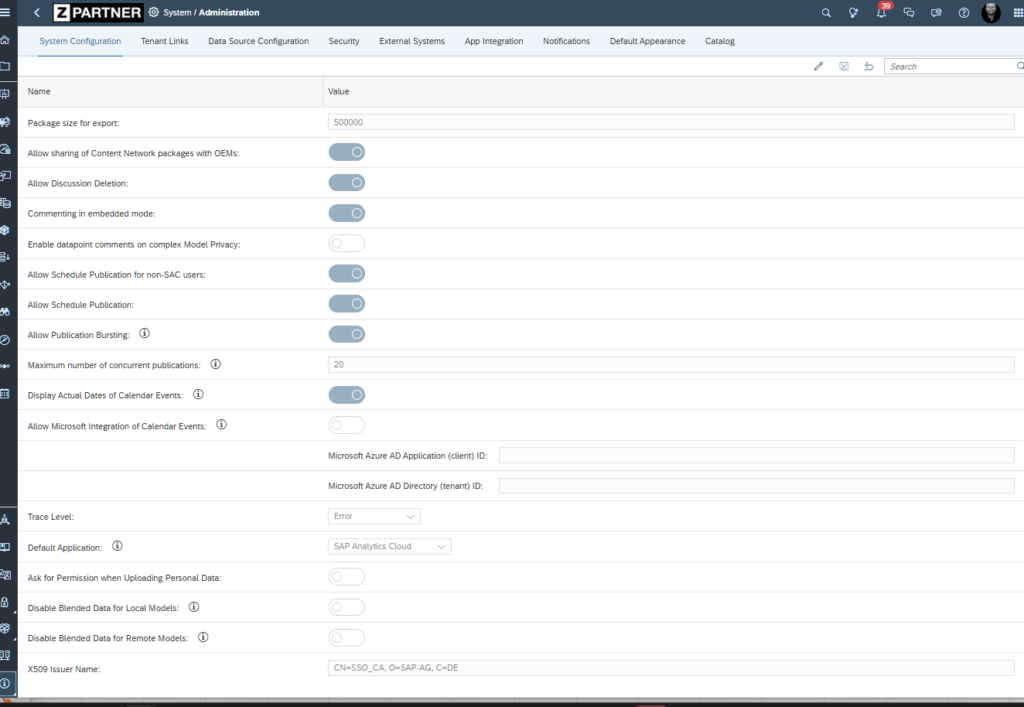Switch to the Security tab

(x=344, y=41)
